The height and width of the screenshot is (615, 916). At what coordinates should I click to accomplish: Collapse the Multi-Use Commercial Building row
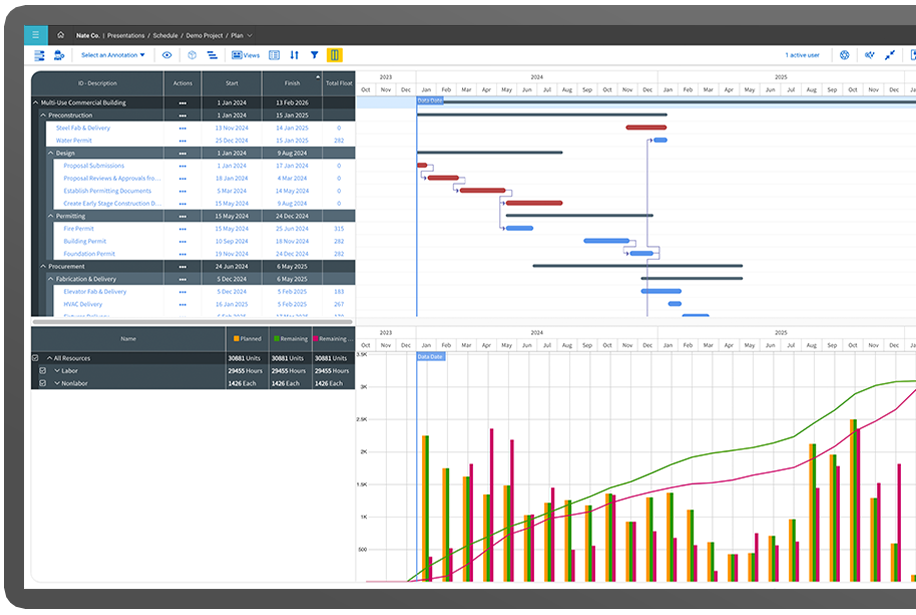36,103
